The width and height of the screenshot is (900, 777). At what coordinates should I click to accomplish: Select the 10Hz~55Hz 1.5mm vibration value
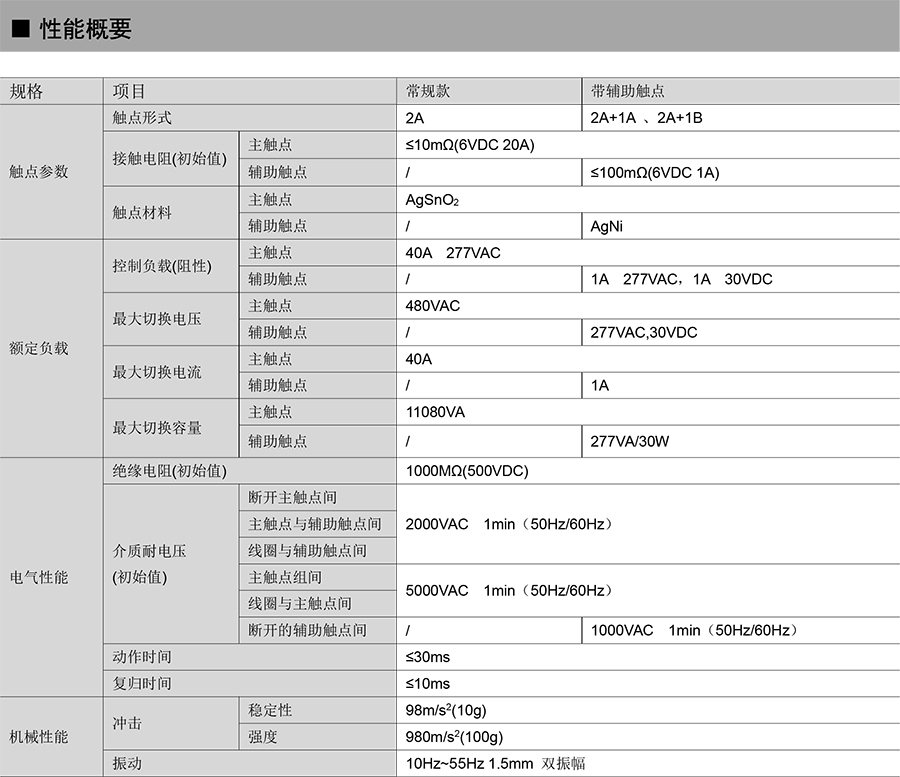[495, 763]
